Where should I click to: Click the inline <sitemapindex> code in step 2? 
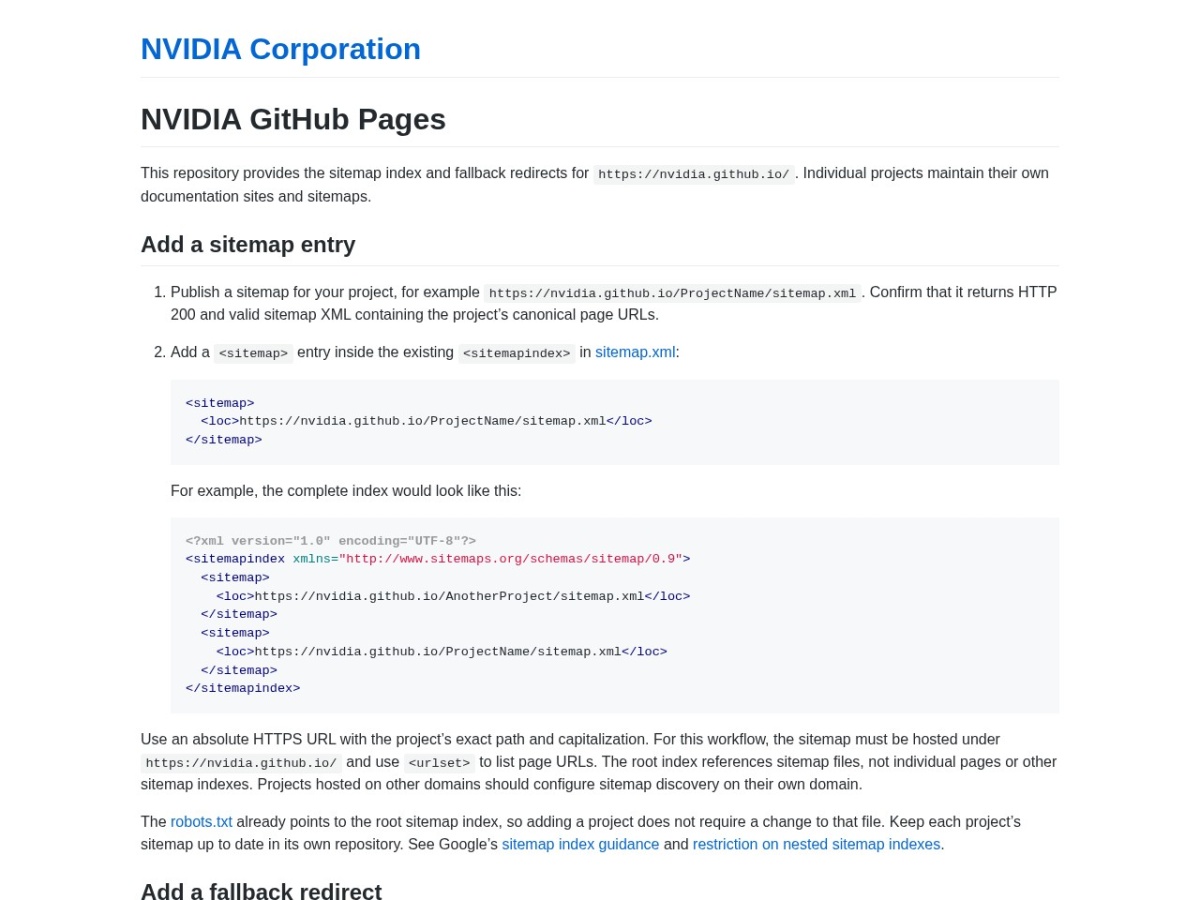pyautogui.click(x=517, y=353)
